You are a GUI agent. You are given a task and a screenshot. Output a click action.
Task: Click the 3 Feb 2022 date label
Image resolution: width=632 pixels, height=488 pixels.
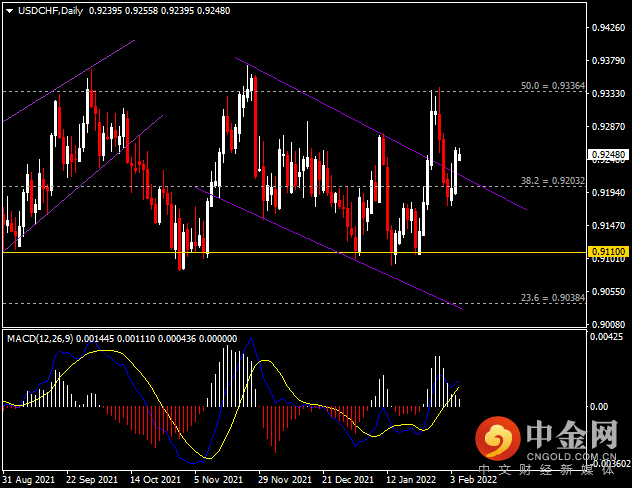point(474,480)
